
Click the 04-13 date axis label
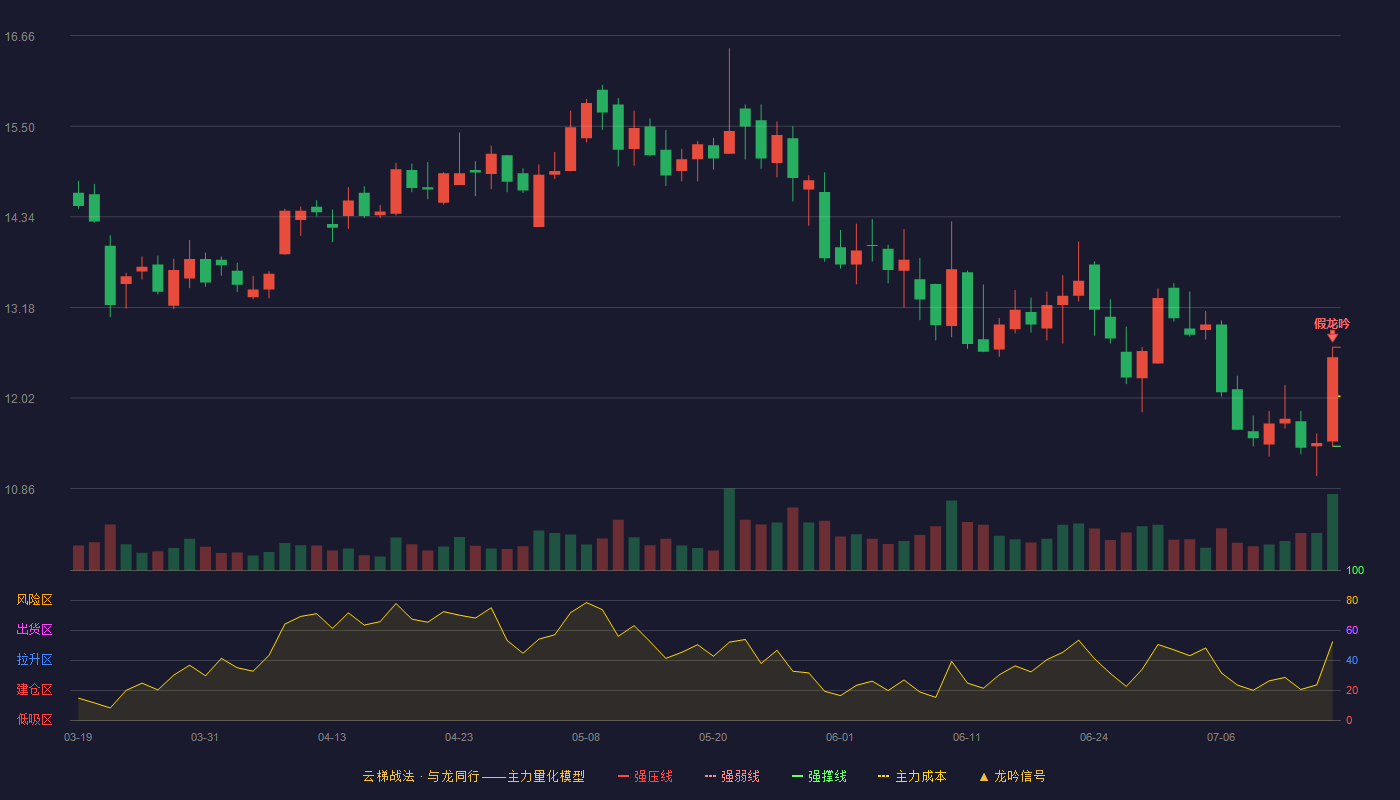pos(332,737)
